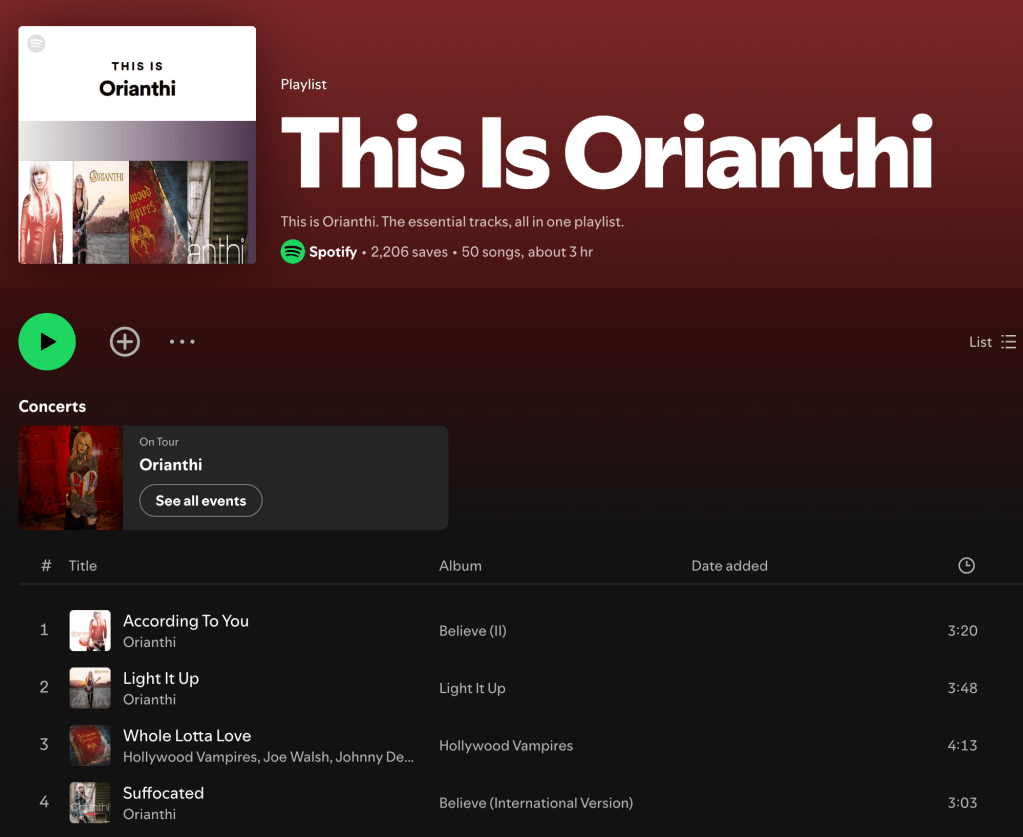
Task: Open the Believe (International Version) album link
Action: click(536, 803)
